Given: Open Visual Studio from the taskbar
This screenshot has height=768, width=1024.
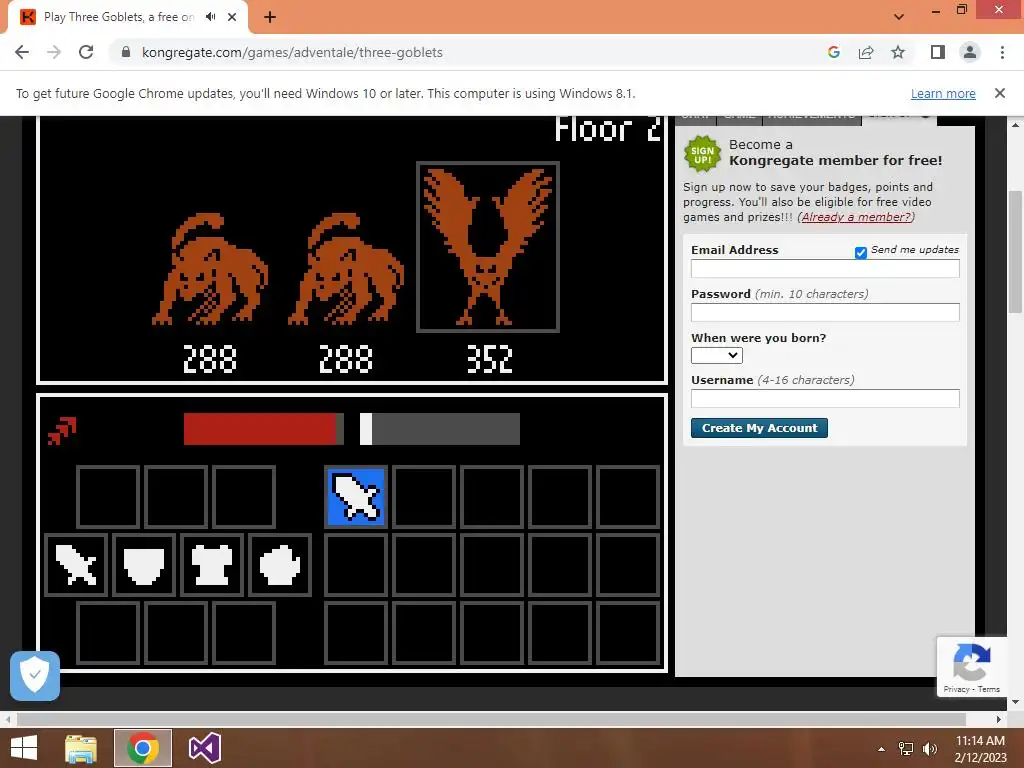Looking at the screenshot, I should click(x=204, y=748).
